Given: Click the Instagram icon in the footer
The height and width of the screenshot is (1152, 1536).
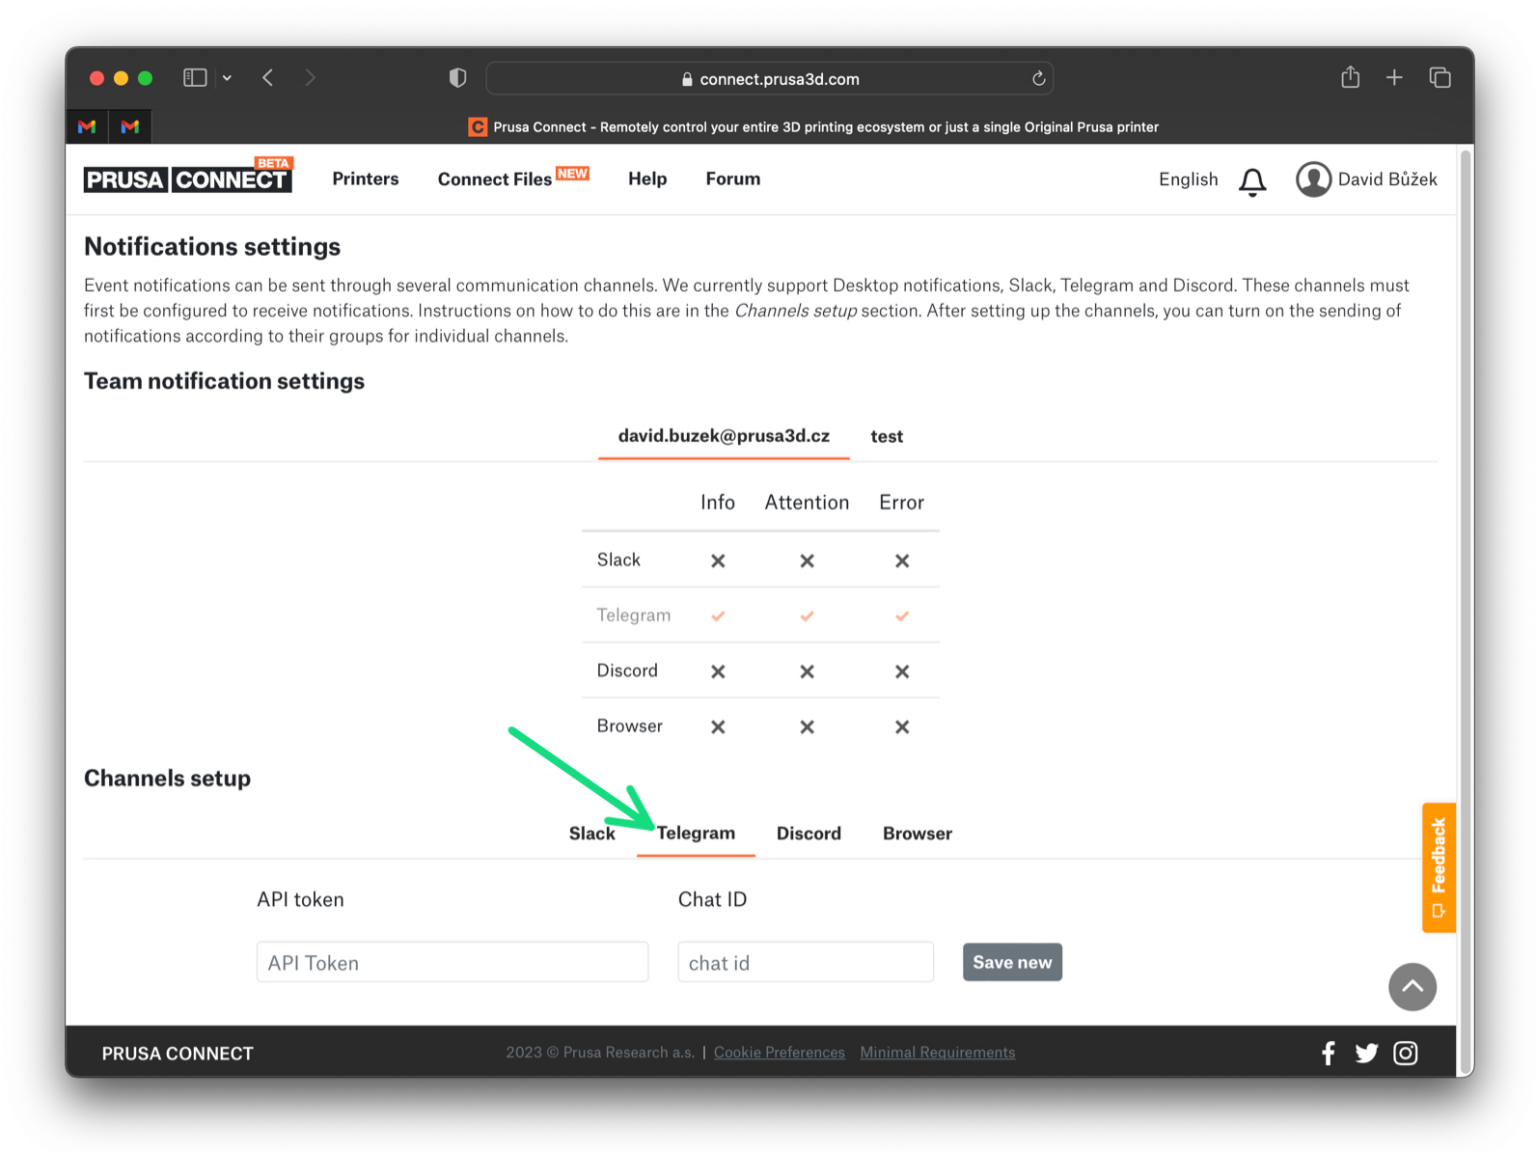Looking at the screenshot, I should click(1406, 1052).
